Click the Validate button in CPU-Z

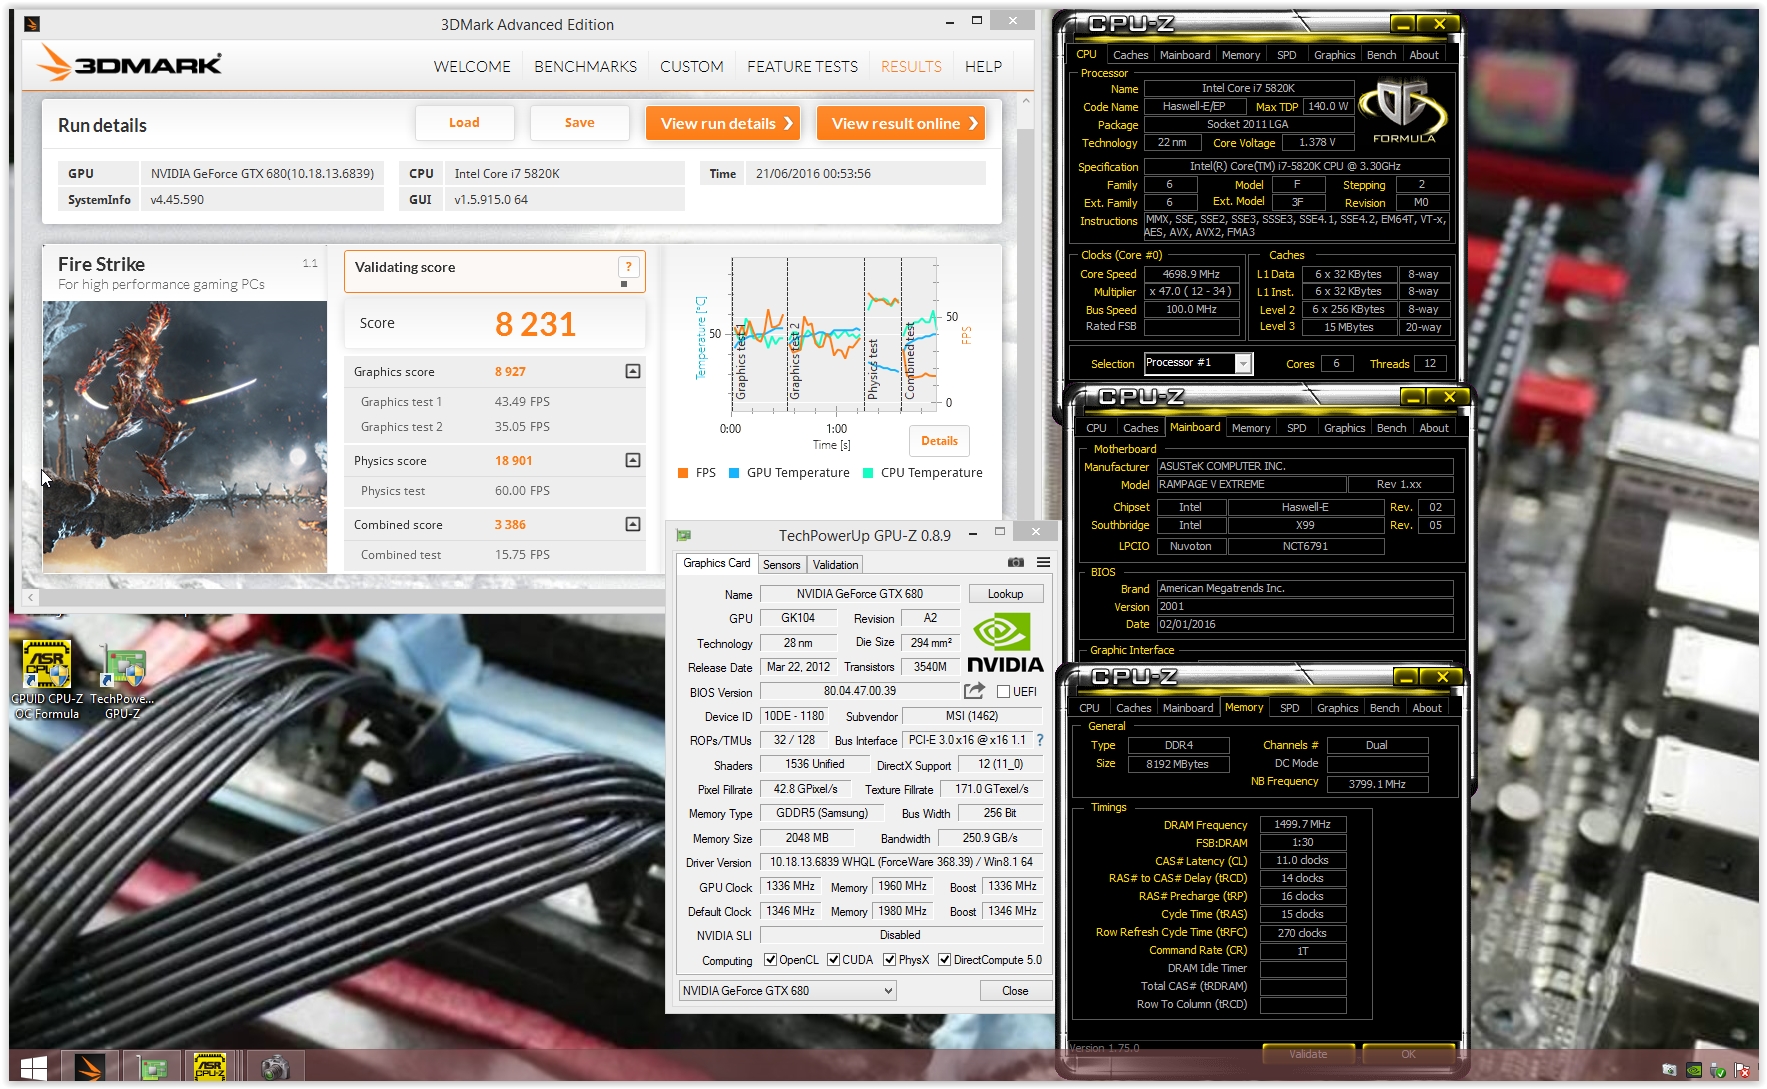[x=1308, y=1054]
